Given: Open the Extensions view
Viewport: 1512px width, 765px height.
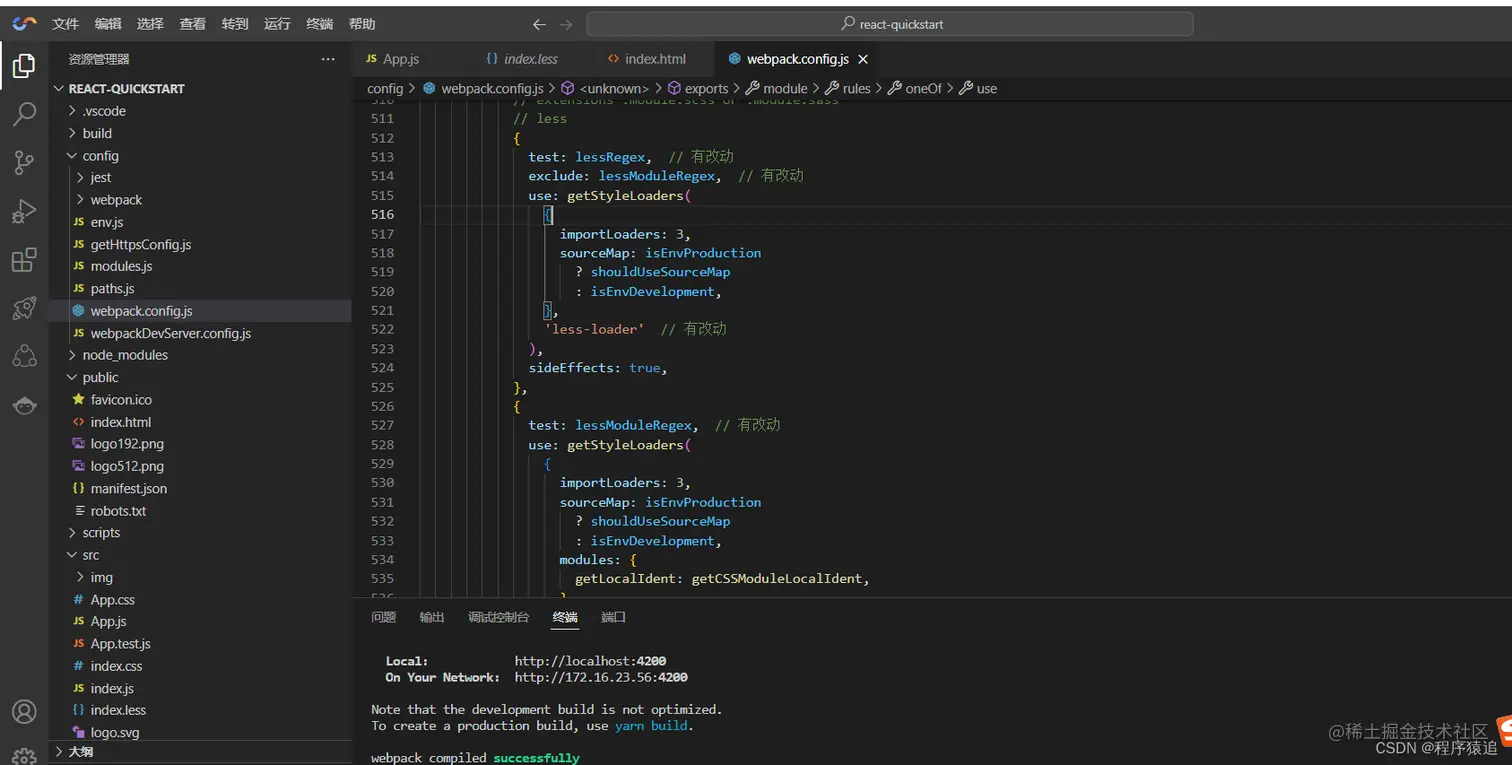Looking at the screenshot, I should click(x=24, y=260).
